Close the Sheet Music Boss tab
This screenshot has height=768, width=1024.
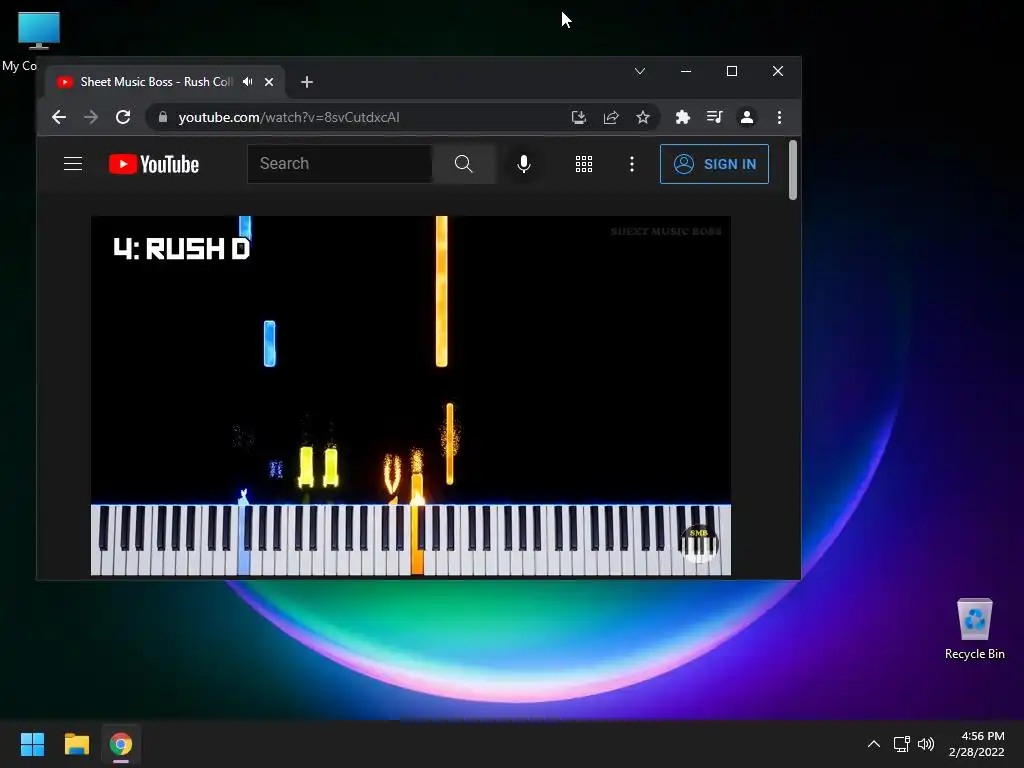pos(269,82)
